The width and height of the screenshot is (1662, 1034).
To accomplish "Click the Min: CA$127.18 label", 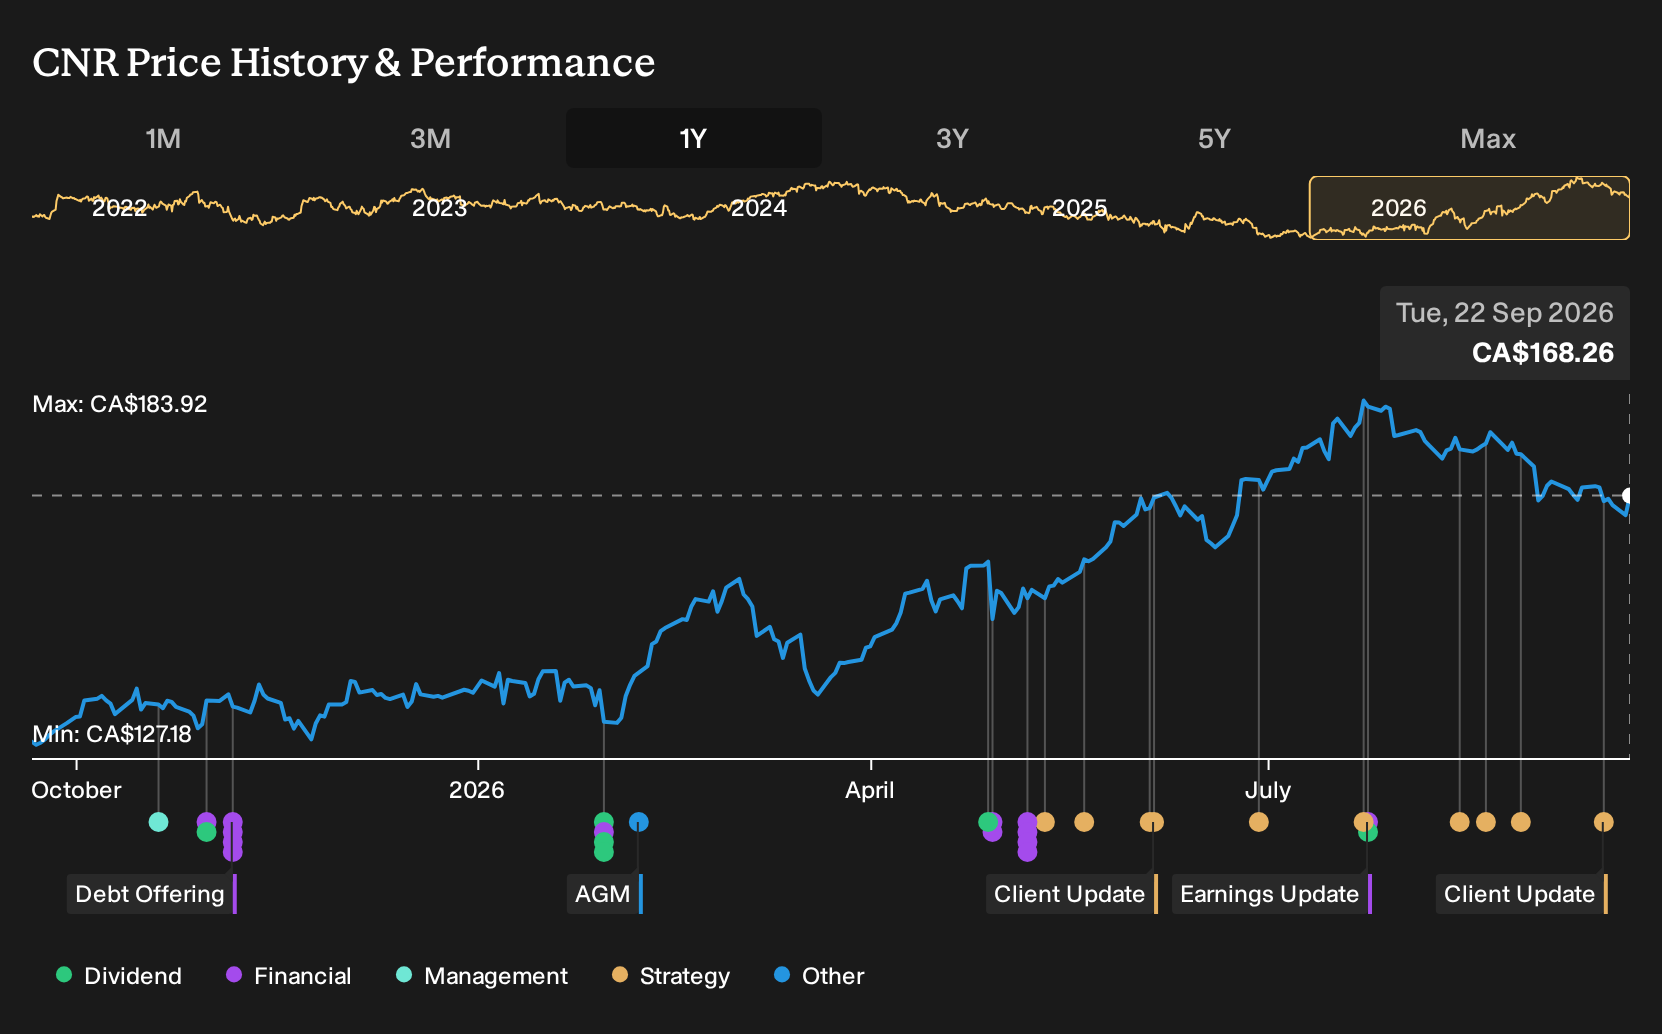I will coord(112,734).
